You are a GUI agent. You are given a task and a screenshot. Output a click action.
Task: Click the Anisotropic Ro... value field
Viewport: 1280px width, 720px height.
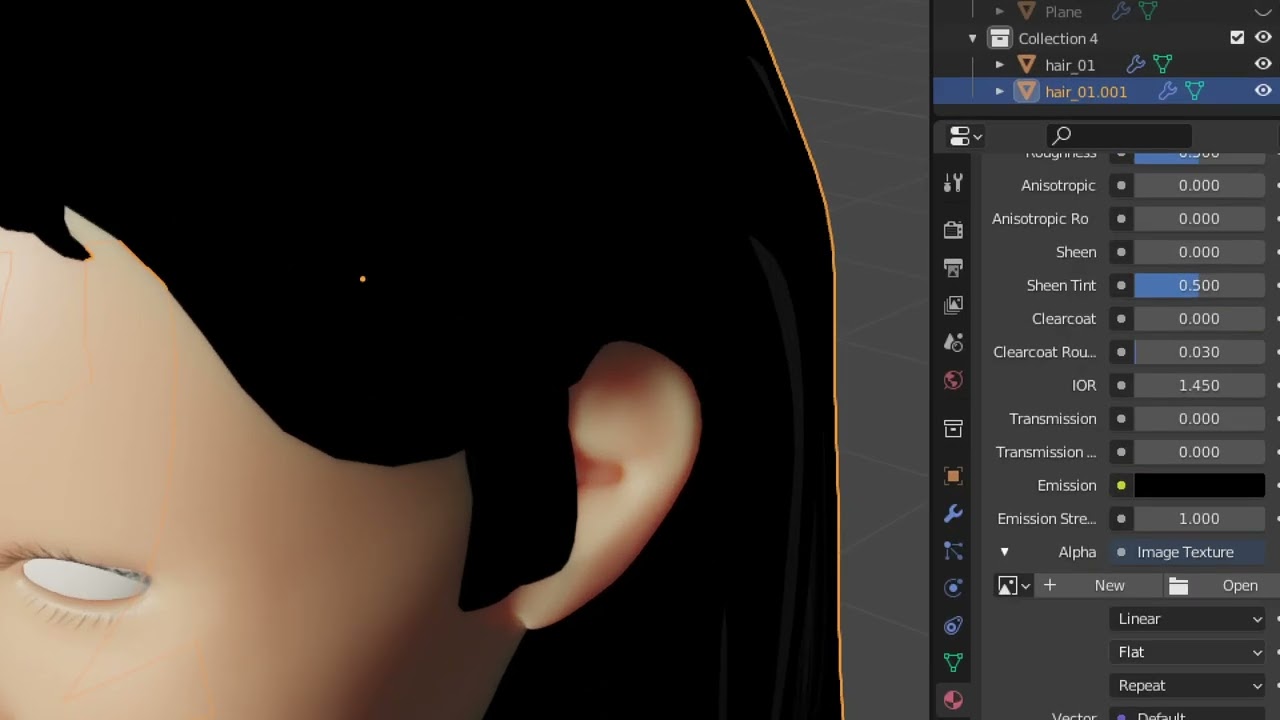[1199, 218]
